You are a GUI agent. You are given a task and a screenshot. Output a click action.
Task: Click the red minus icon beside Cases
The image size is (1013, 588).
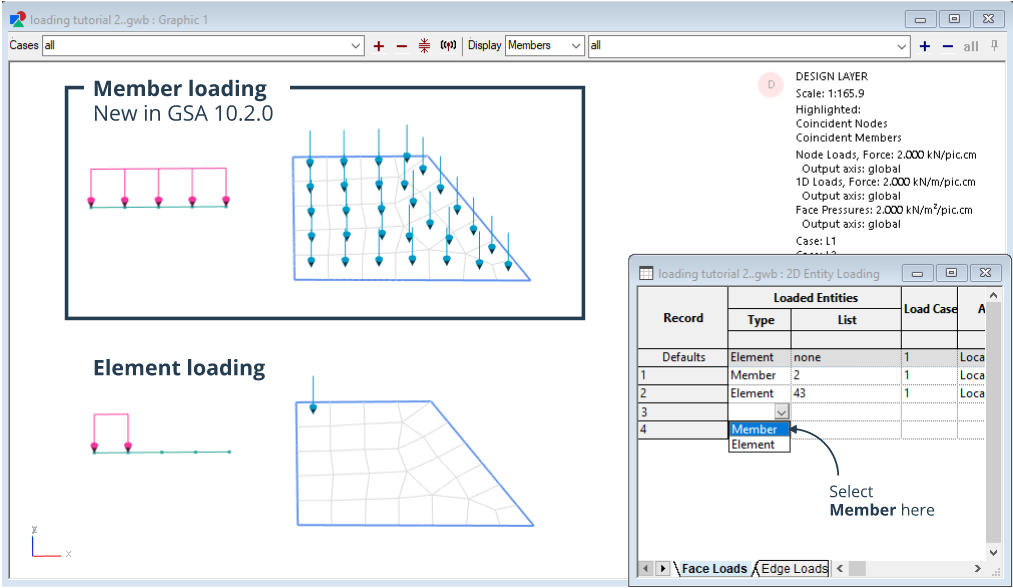(x=402, y=46)
